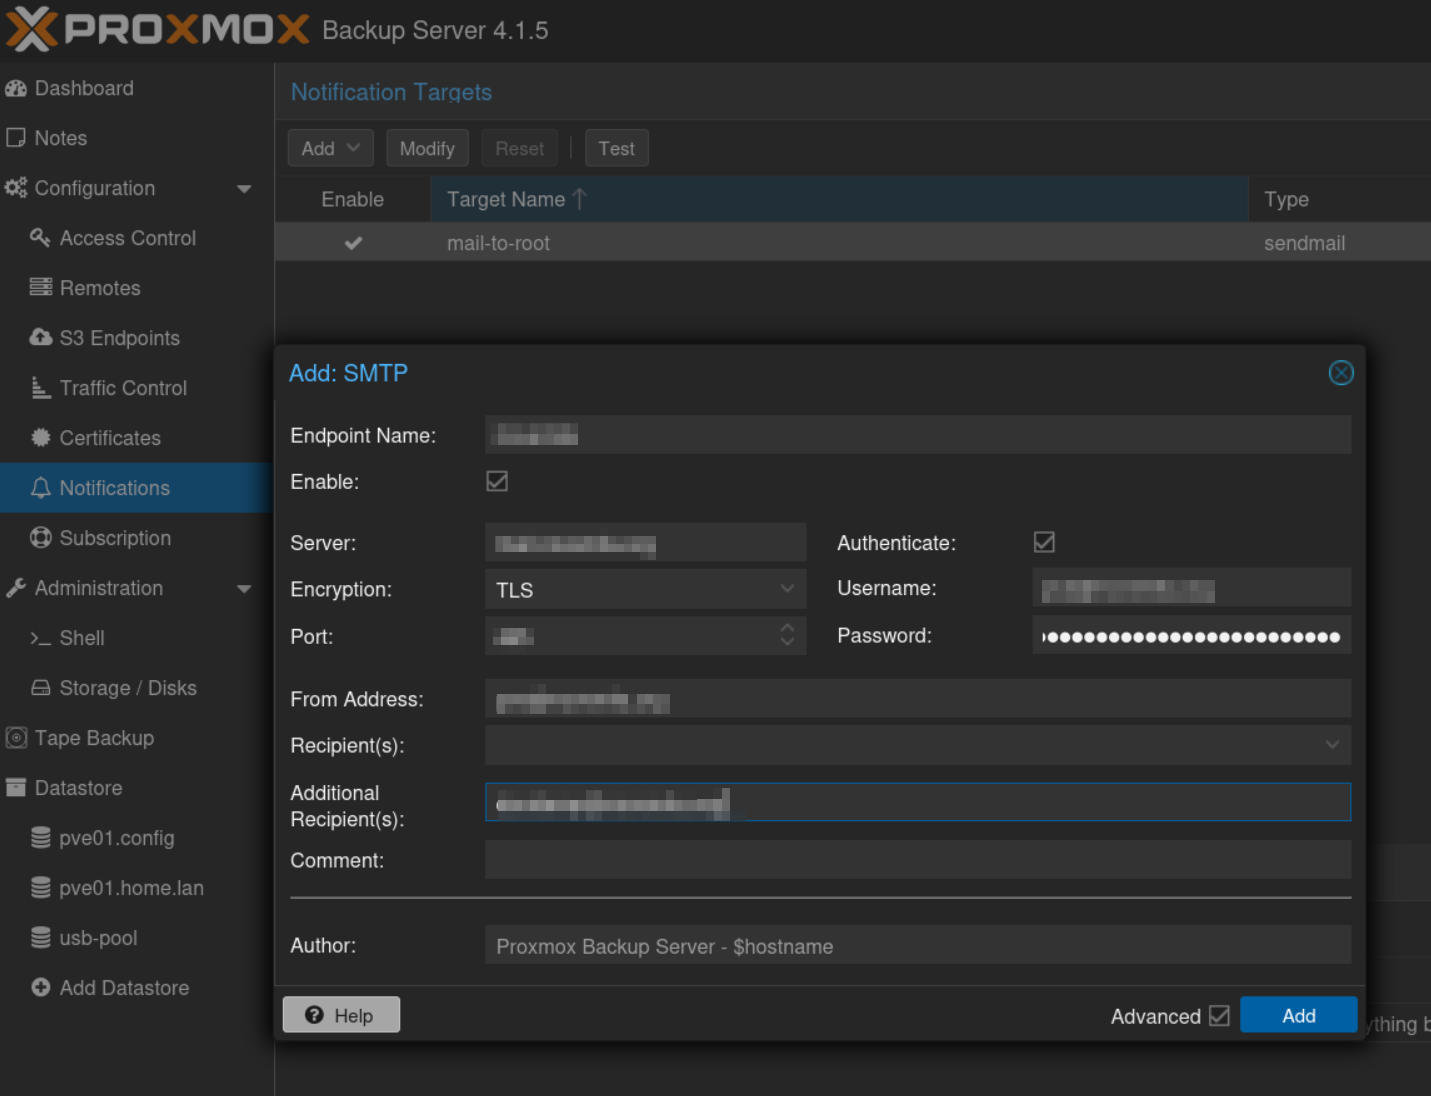Disable the Advanced option
The height and width of the screenshot is (1096, 1431).
pyautogui.click(x=1220, y=1015)
